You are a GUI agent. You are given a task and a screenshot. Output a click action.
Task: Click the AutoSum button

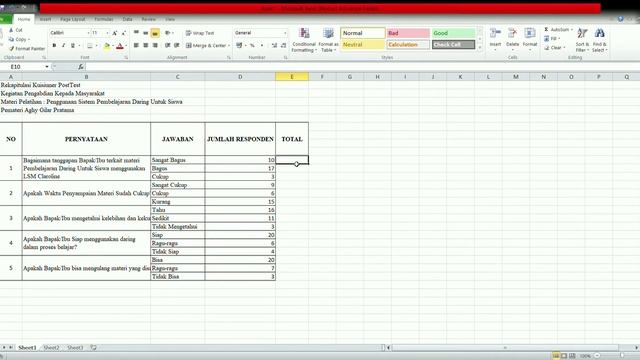(x=558, y=29)
